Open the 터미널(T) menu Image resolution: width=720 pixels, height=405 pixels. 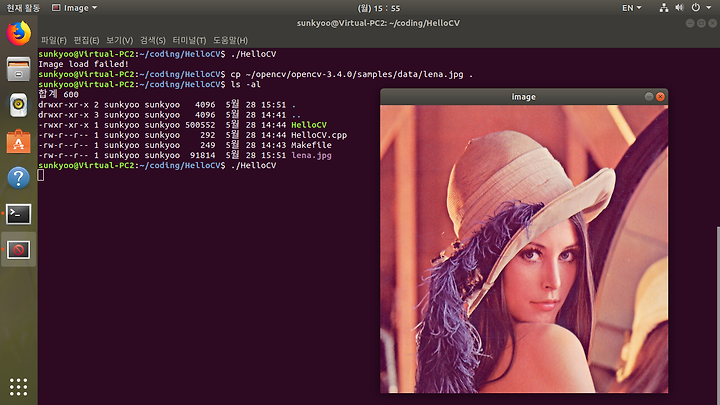coord(189,40)
